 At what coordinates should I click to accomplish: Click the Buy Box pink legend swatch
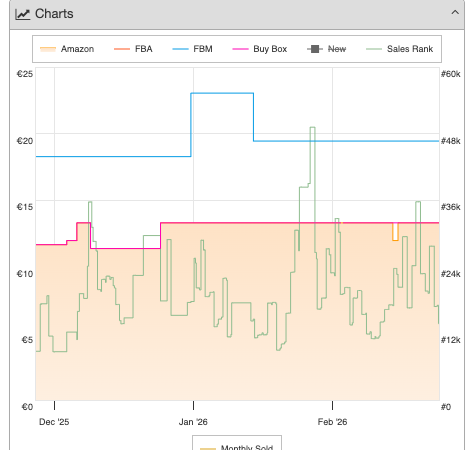point(240,49)
